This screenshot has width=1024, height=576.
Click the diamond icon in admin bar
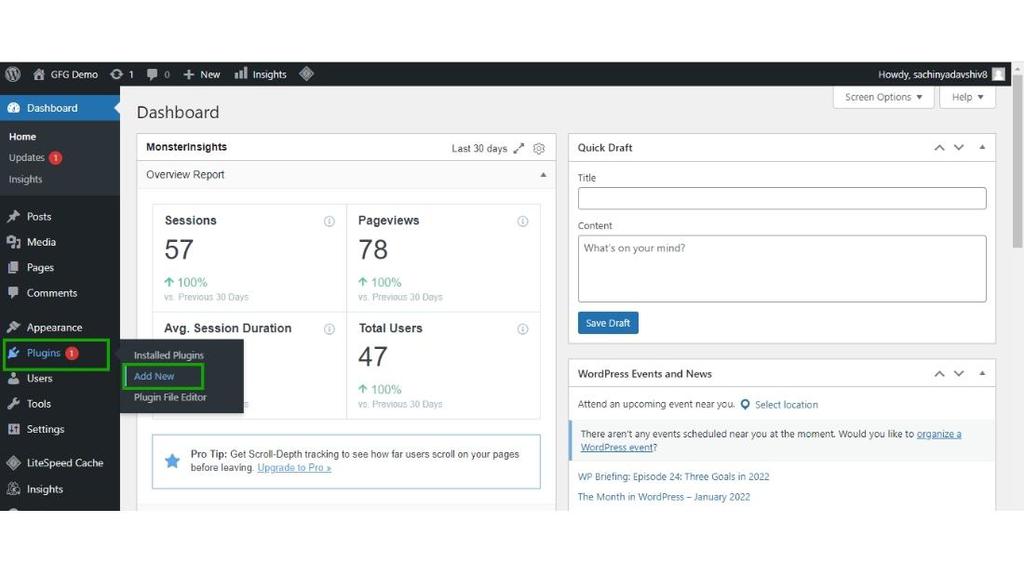coord(306,74)
